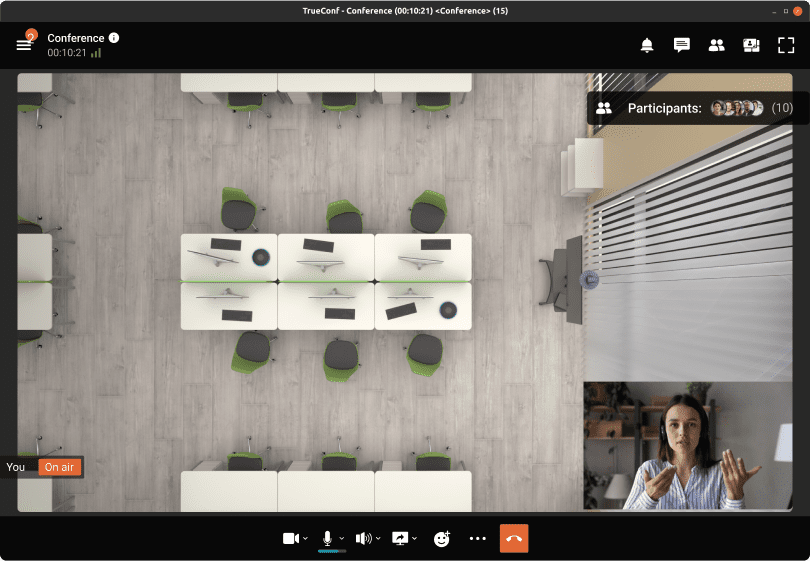
Task: Open the chat panel
Action: click(x=682, y=45)
